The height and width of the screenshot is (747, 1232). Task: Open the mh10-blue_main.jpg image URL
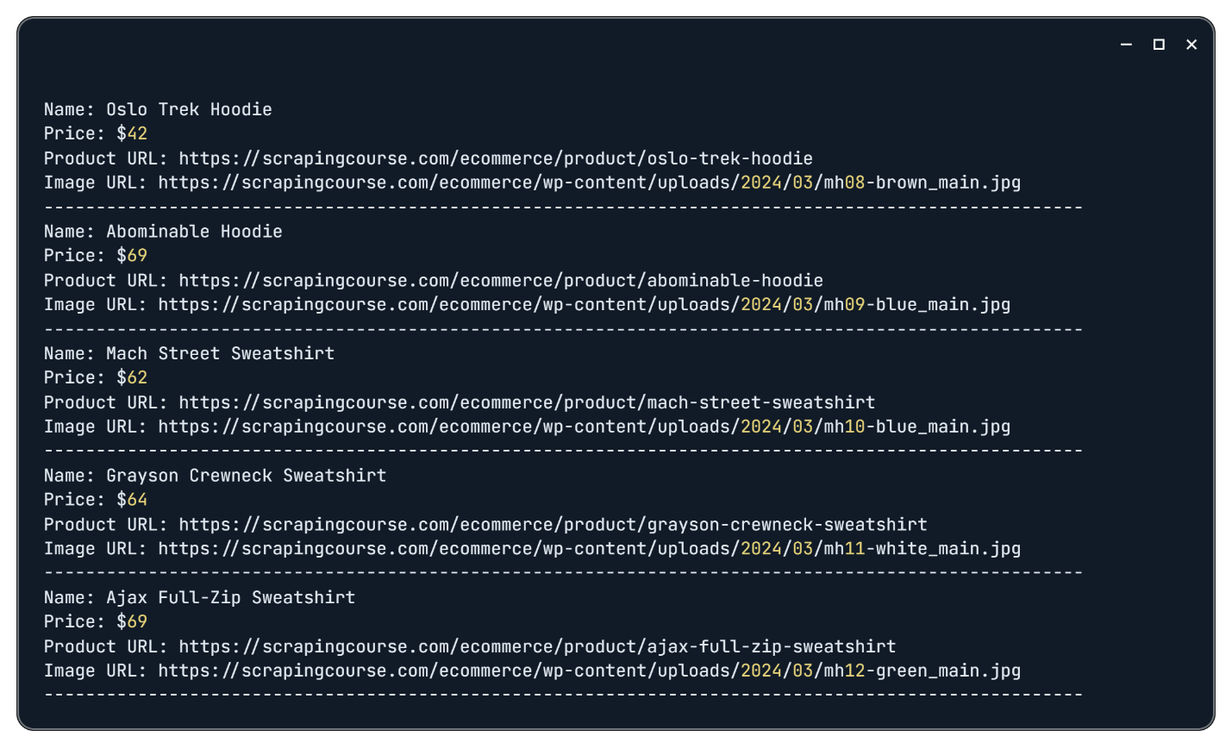584,427
